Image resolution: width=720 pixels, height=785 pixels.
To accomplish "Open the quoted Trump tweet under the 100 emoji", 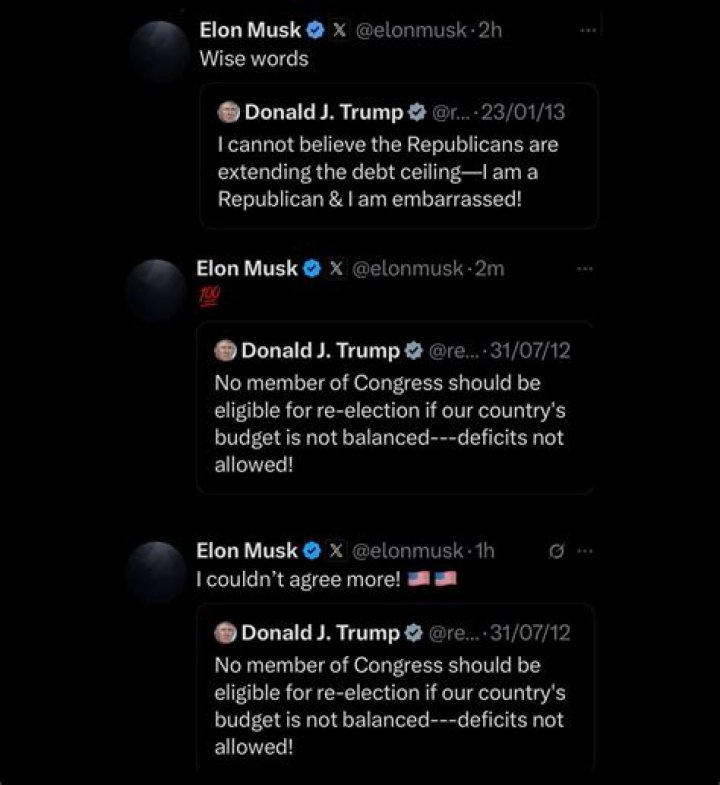I will [396, 408].
